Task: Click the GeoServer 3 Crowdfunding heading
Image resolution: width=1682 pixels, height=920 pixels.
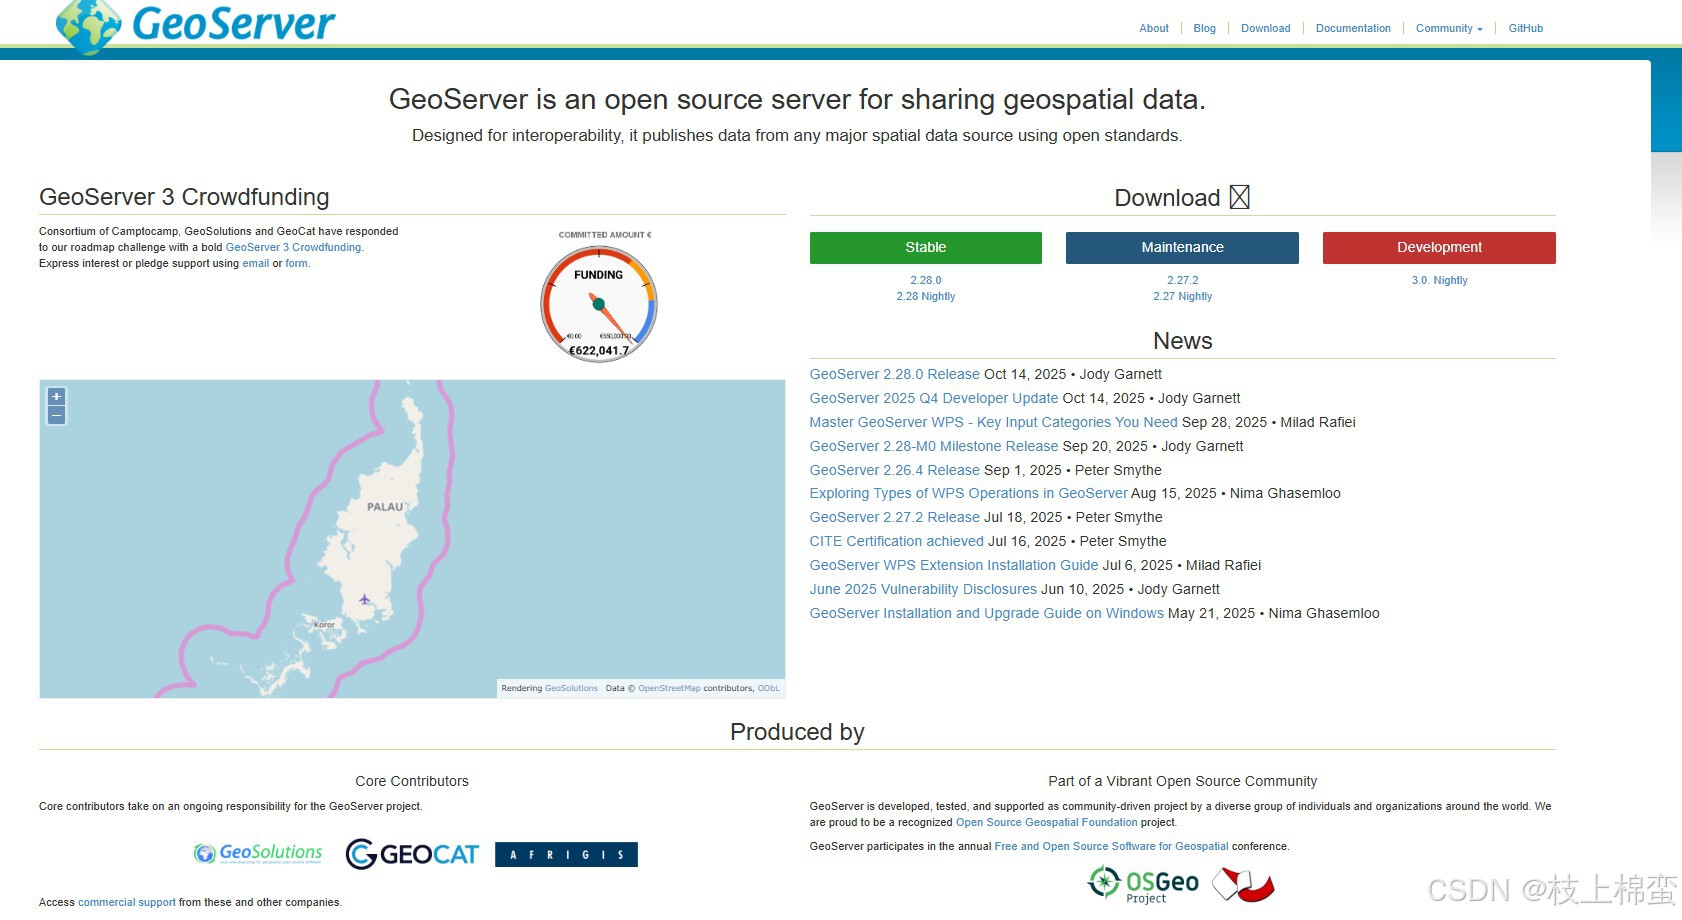Action: [184, 197]
